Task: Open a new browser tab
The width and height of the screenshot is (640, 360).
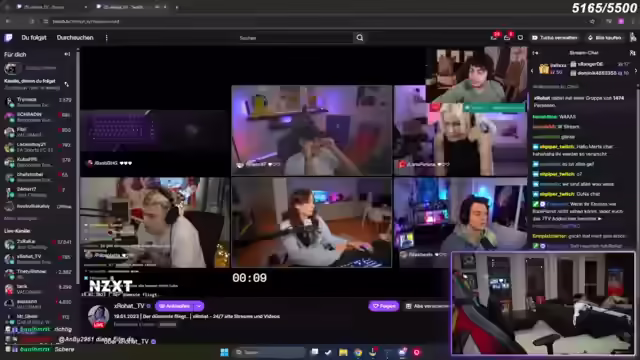Action: (177, 7)
